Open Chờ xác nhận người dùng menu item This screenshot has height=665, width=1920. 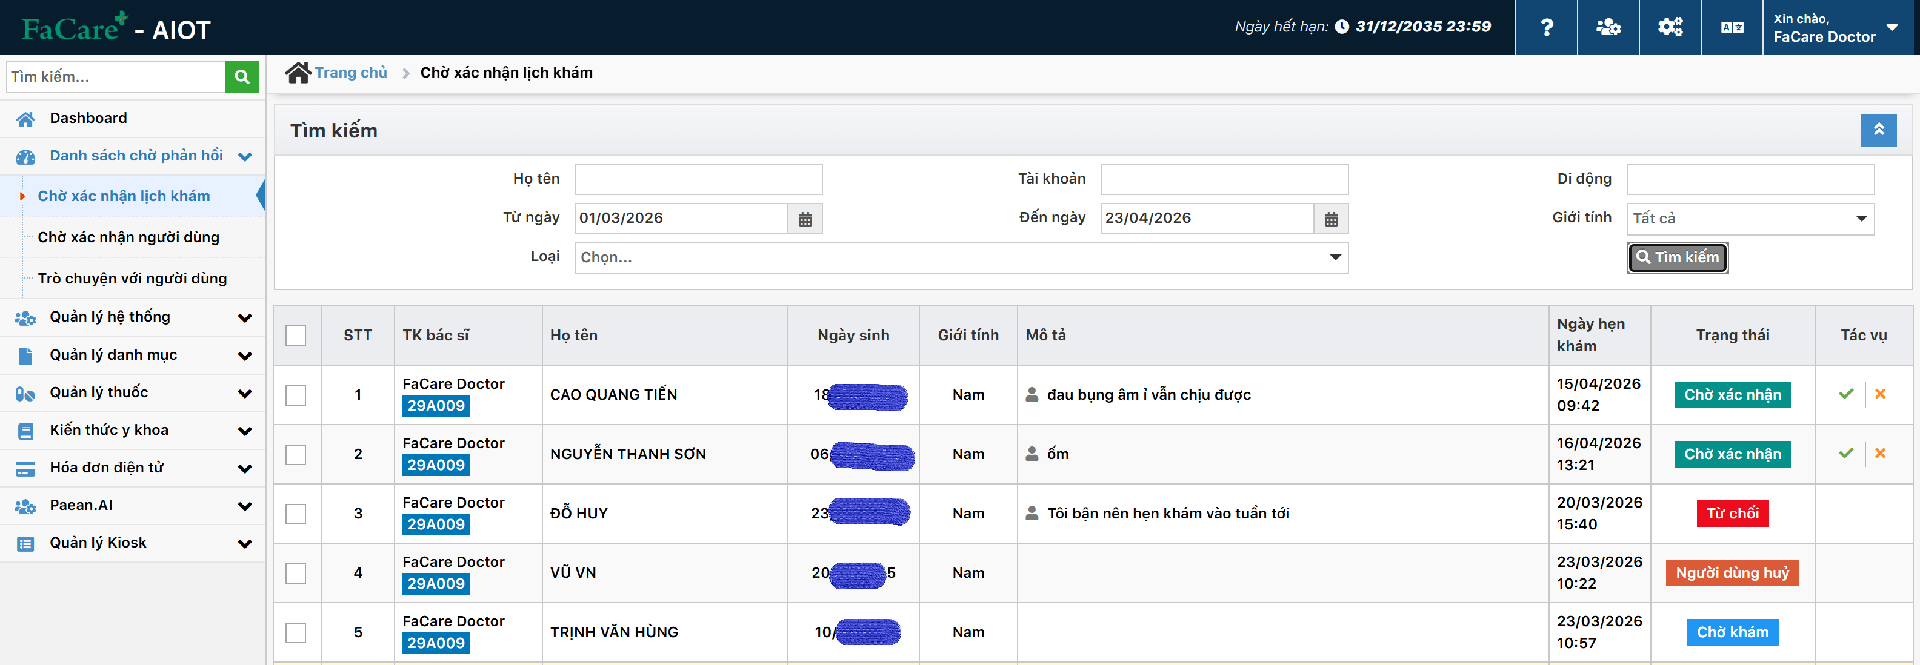point(129,237)
